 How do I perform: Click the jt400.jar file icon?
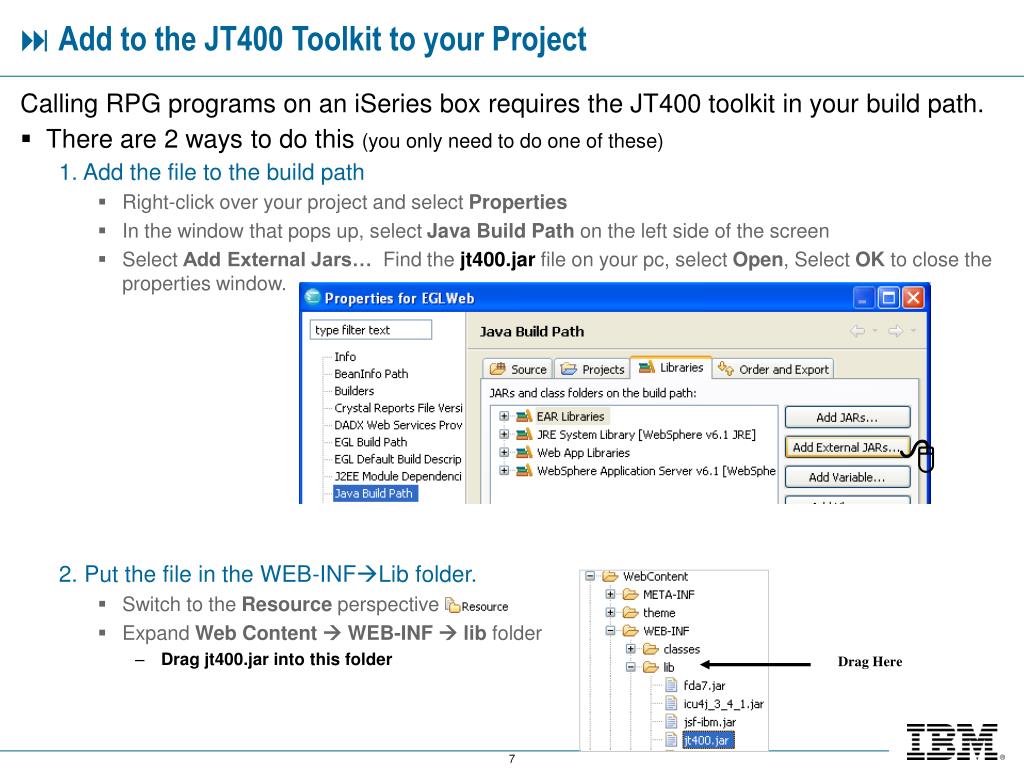point(671,740)
